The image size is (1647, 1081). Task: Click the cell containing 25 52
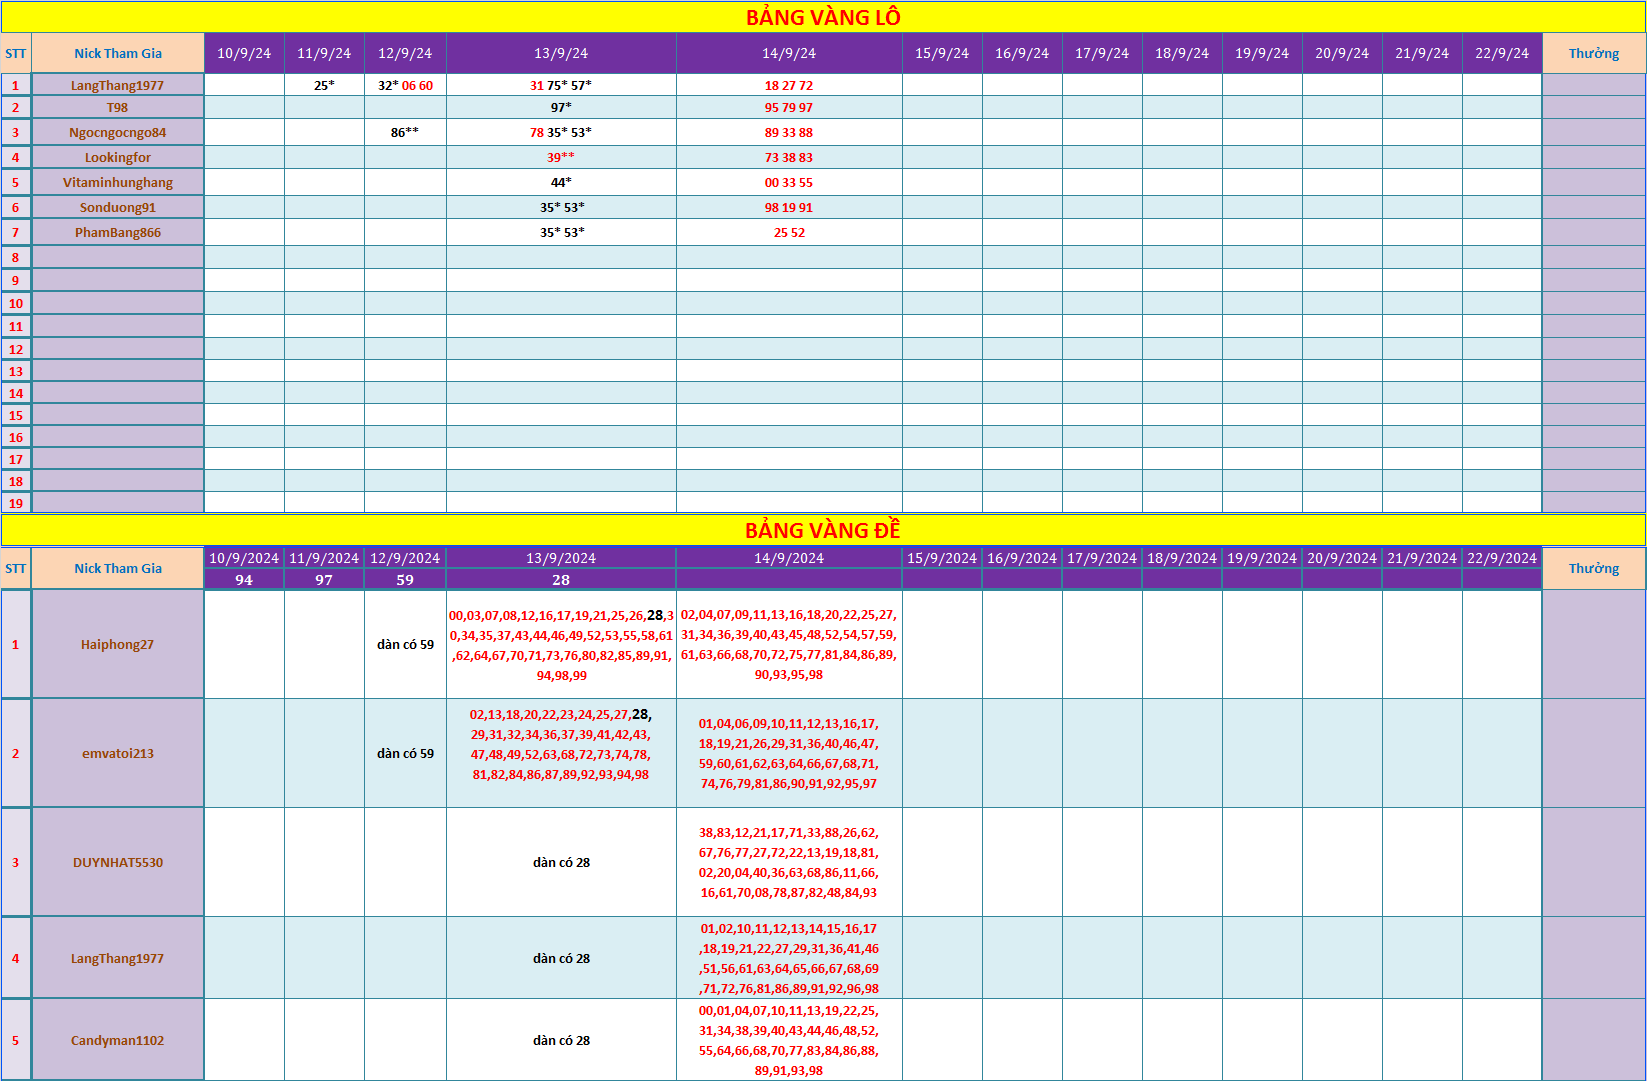pyautogui.click(x=789, y=232)
